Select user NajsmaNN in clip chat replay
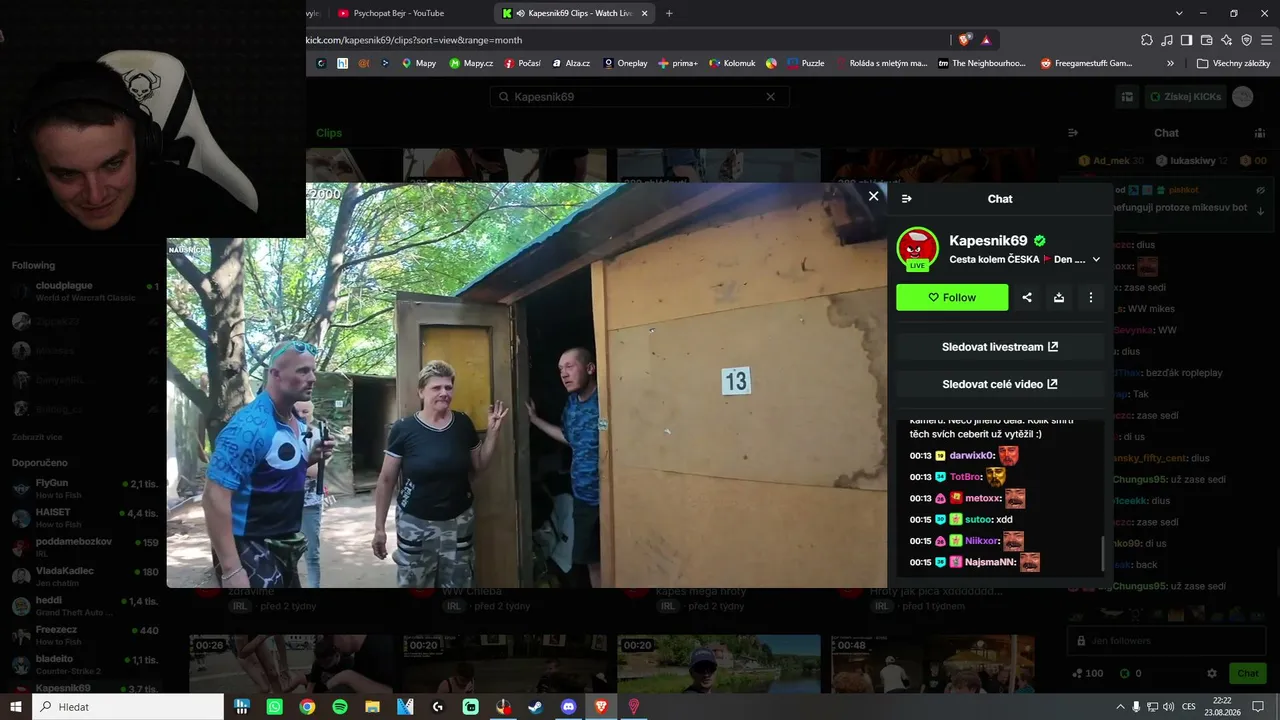1280x720 pixels. pyautogui.click(x=990, y=562)
